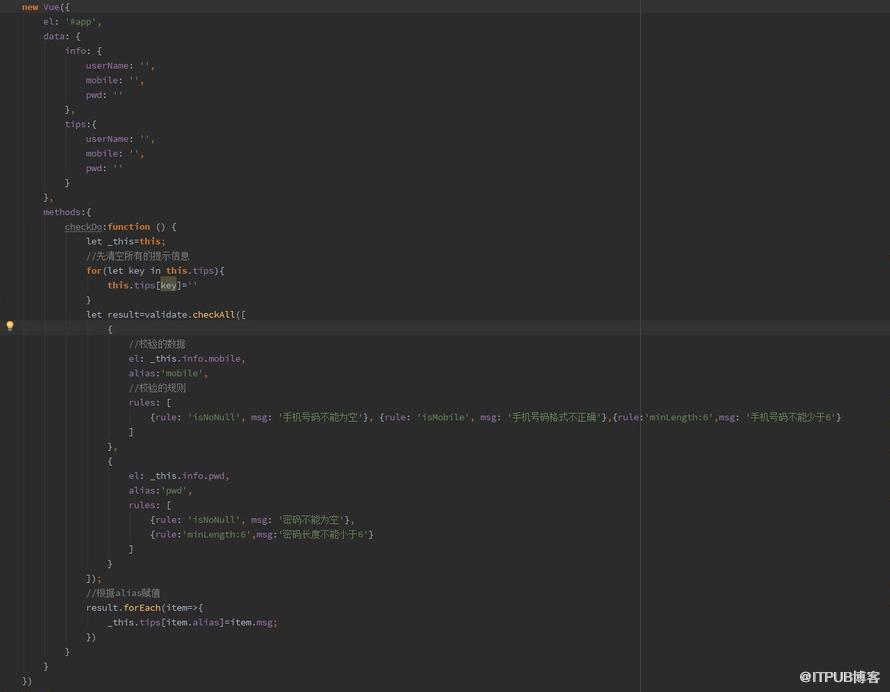Click the string '手机号码不能为空'
890x692 pixels.
click(320, 417)
